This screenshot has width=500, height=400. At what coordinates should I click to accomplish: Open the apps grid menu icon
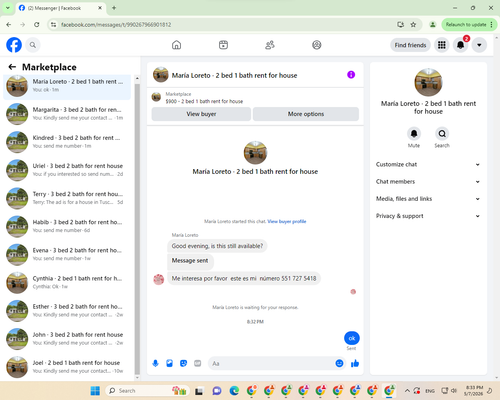coord(442,45)
